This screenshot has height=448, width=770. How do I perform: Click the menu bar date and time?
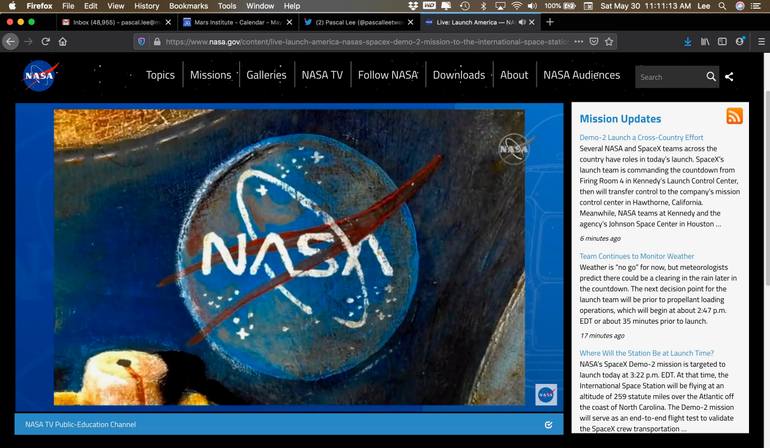[x=645, y=6]
